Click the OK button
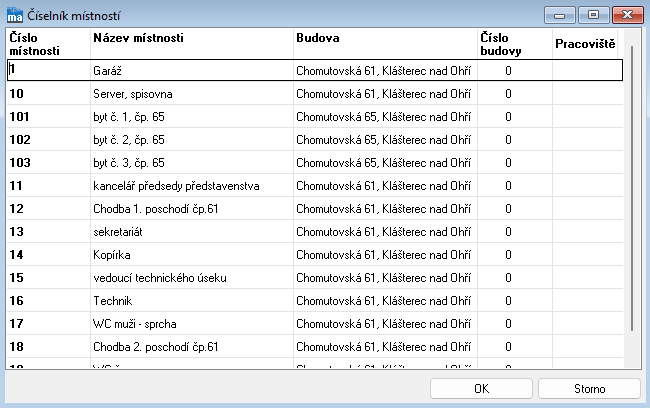650x408 pixels. pos(481,389)
